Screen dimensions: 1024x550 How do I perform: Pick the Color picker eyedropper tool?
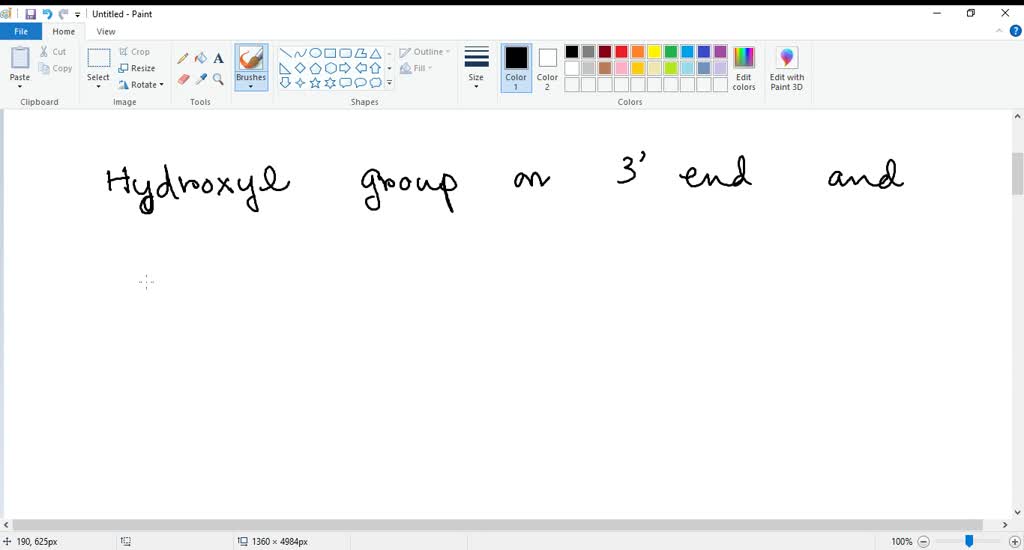200,79
